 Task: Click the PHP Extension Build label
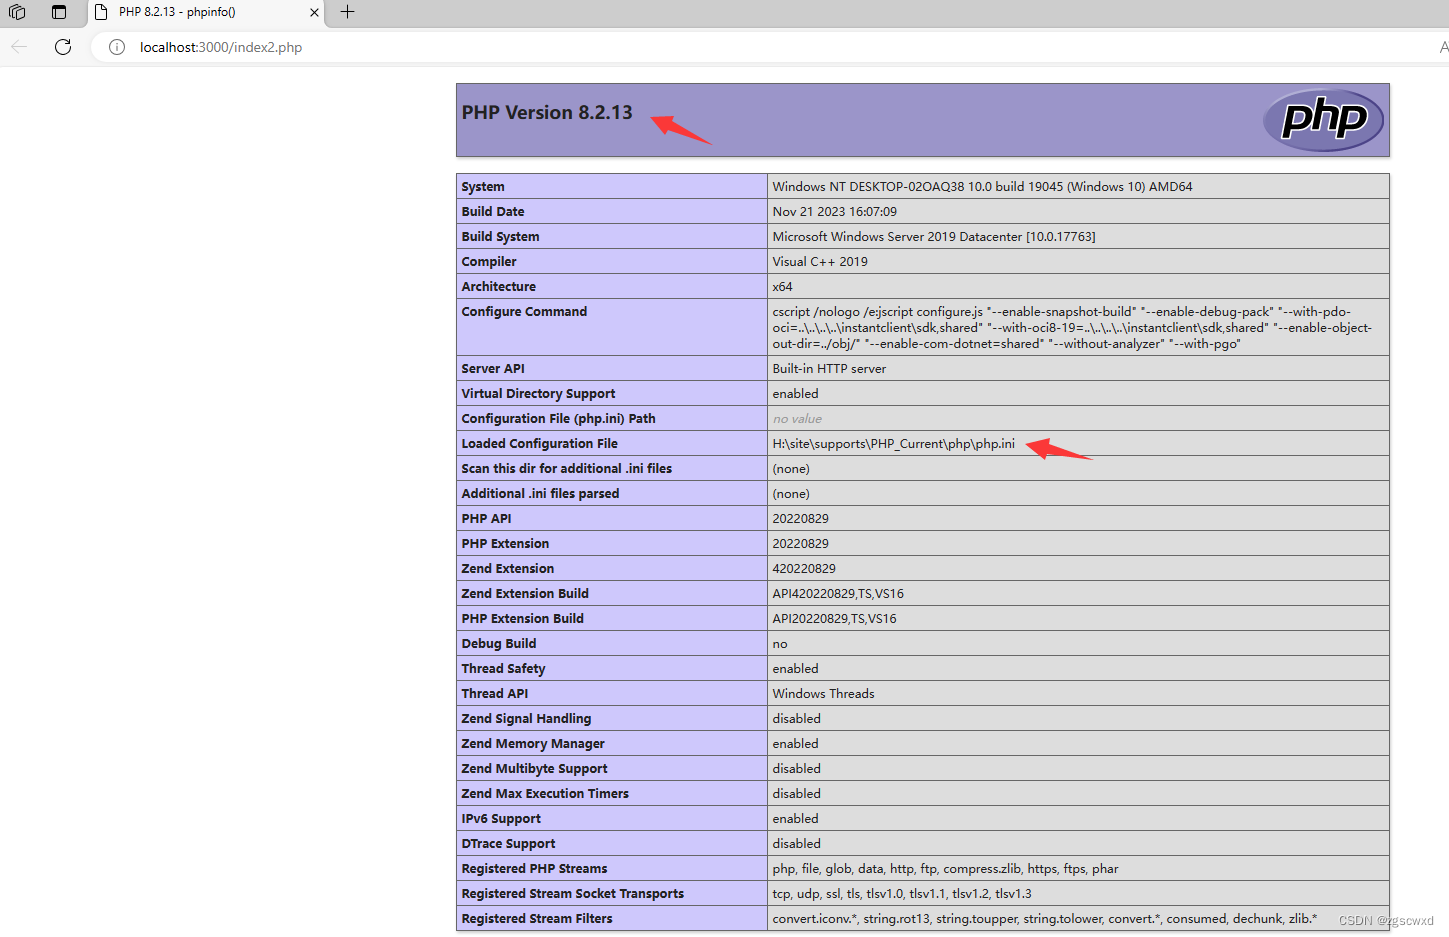pos(522,619)
